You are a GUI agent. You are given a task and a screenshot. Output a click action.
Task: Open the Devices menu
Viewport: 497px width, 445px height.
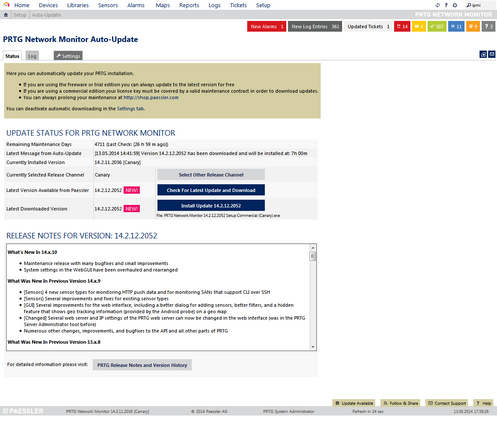coord(48,5)
